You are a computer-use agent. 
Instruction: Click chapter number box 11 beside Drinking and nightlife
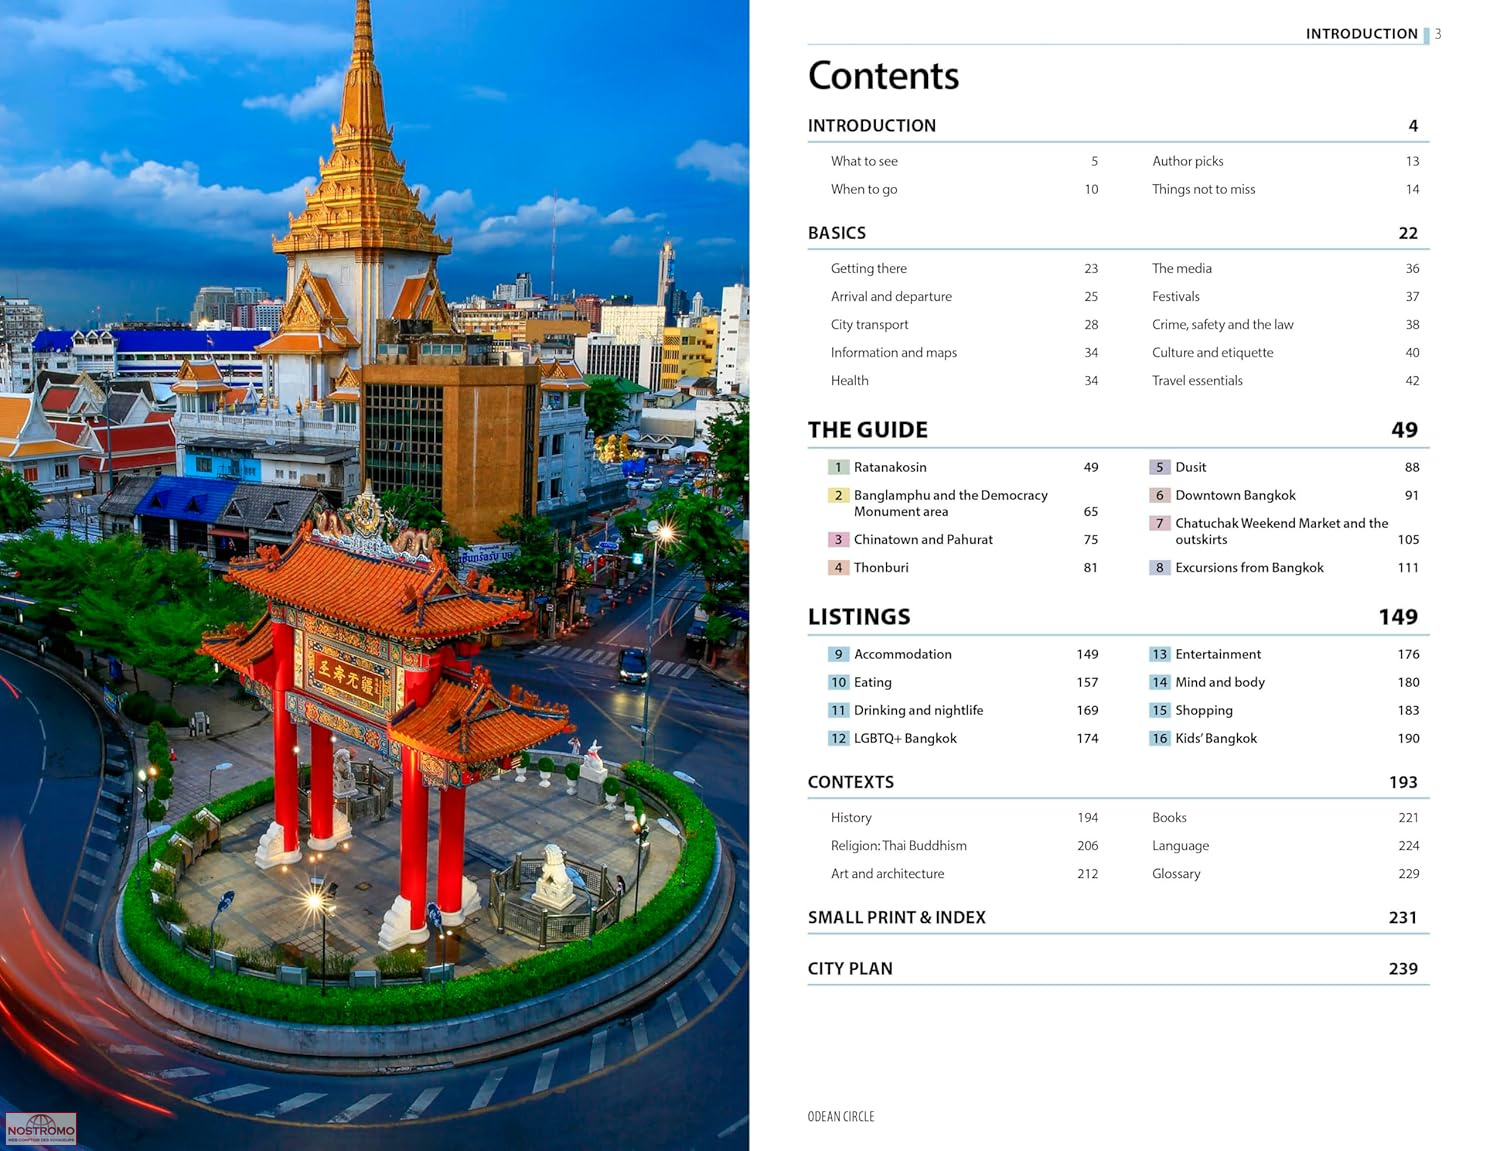coord(838,710)
